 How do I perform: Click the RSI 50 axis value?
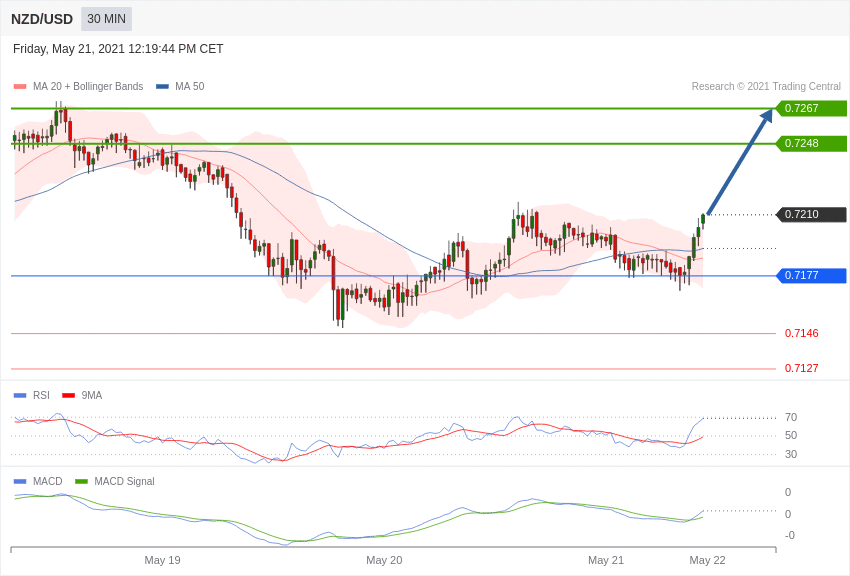(x=791, y=435)
